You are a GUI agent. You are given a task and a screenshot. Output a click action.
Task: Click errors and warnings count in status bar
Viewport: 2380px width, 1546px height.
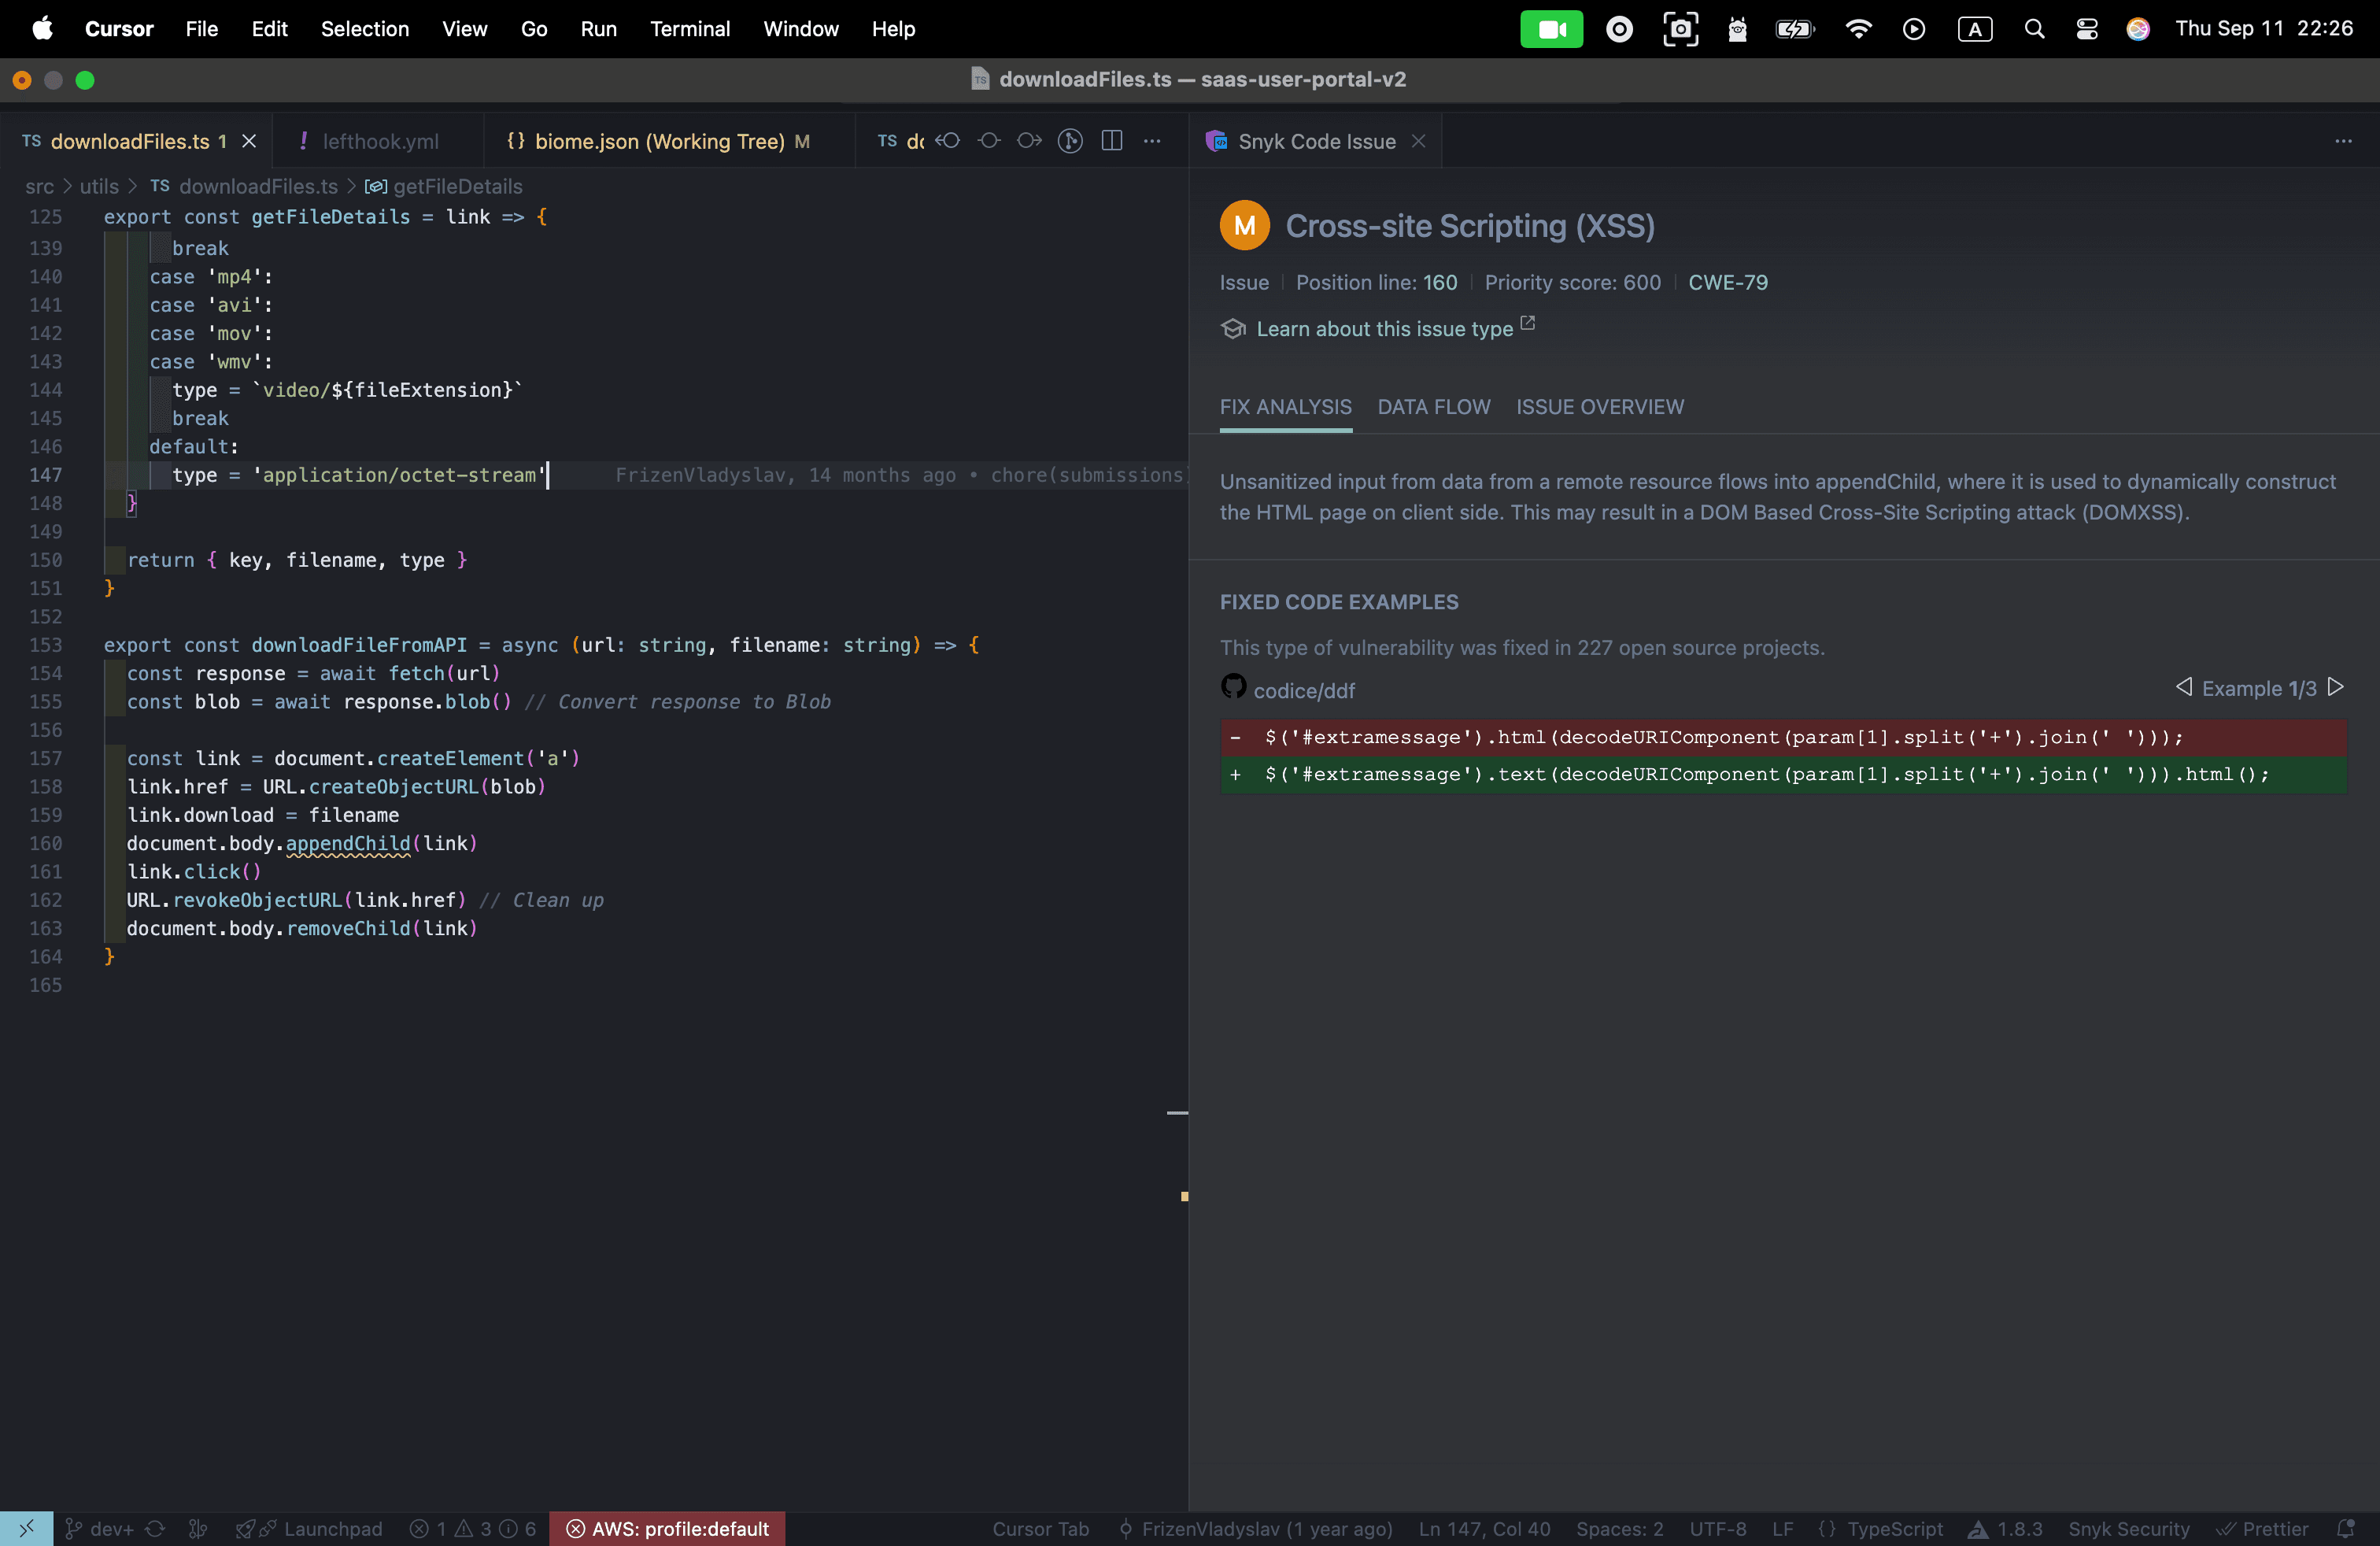coord(473,1528)
